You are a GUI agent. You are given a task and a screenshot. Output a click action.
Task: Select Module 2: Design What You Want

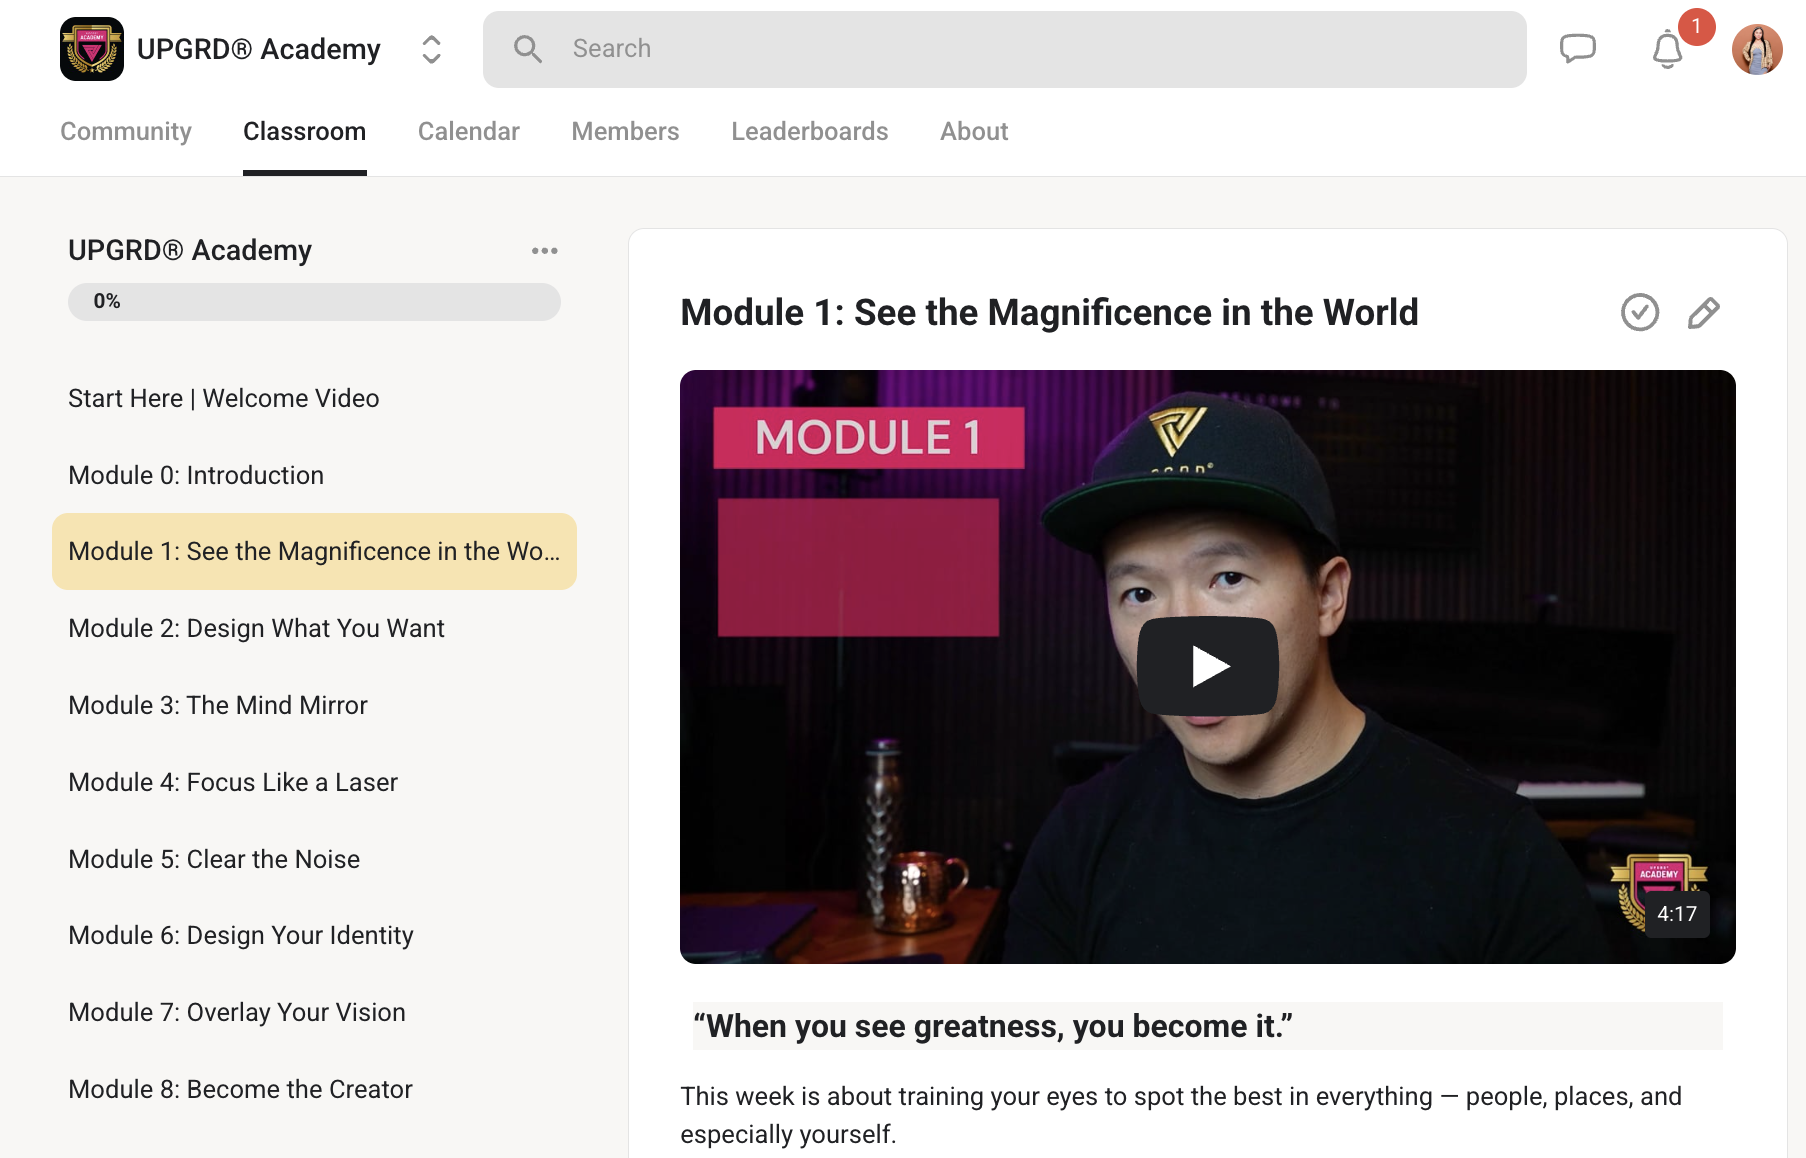click(x=256, y=628)
